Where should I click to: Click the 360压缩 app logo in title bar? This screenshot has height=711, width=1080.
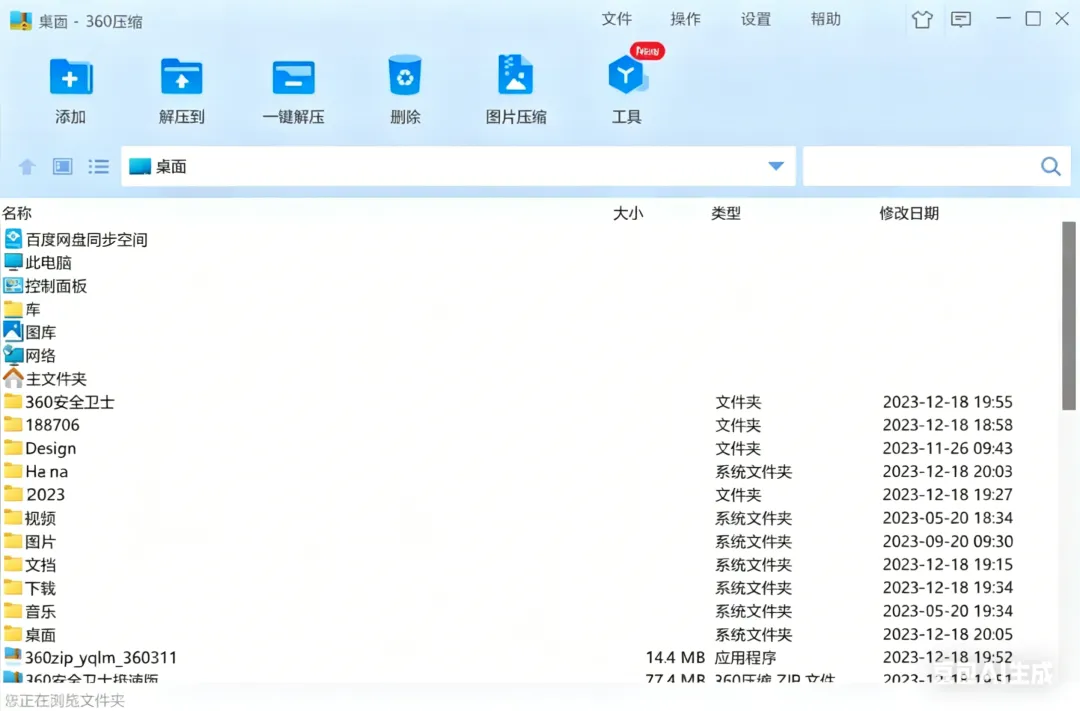click(x=21, y=21)
